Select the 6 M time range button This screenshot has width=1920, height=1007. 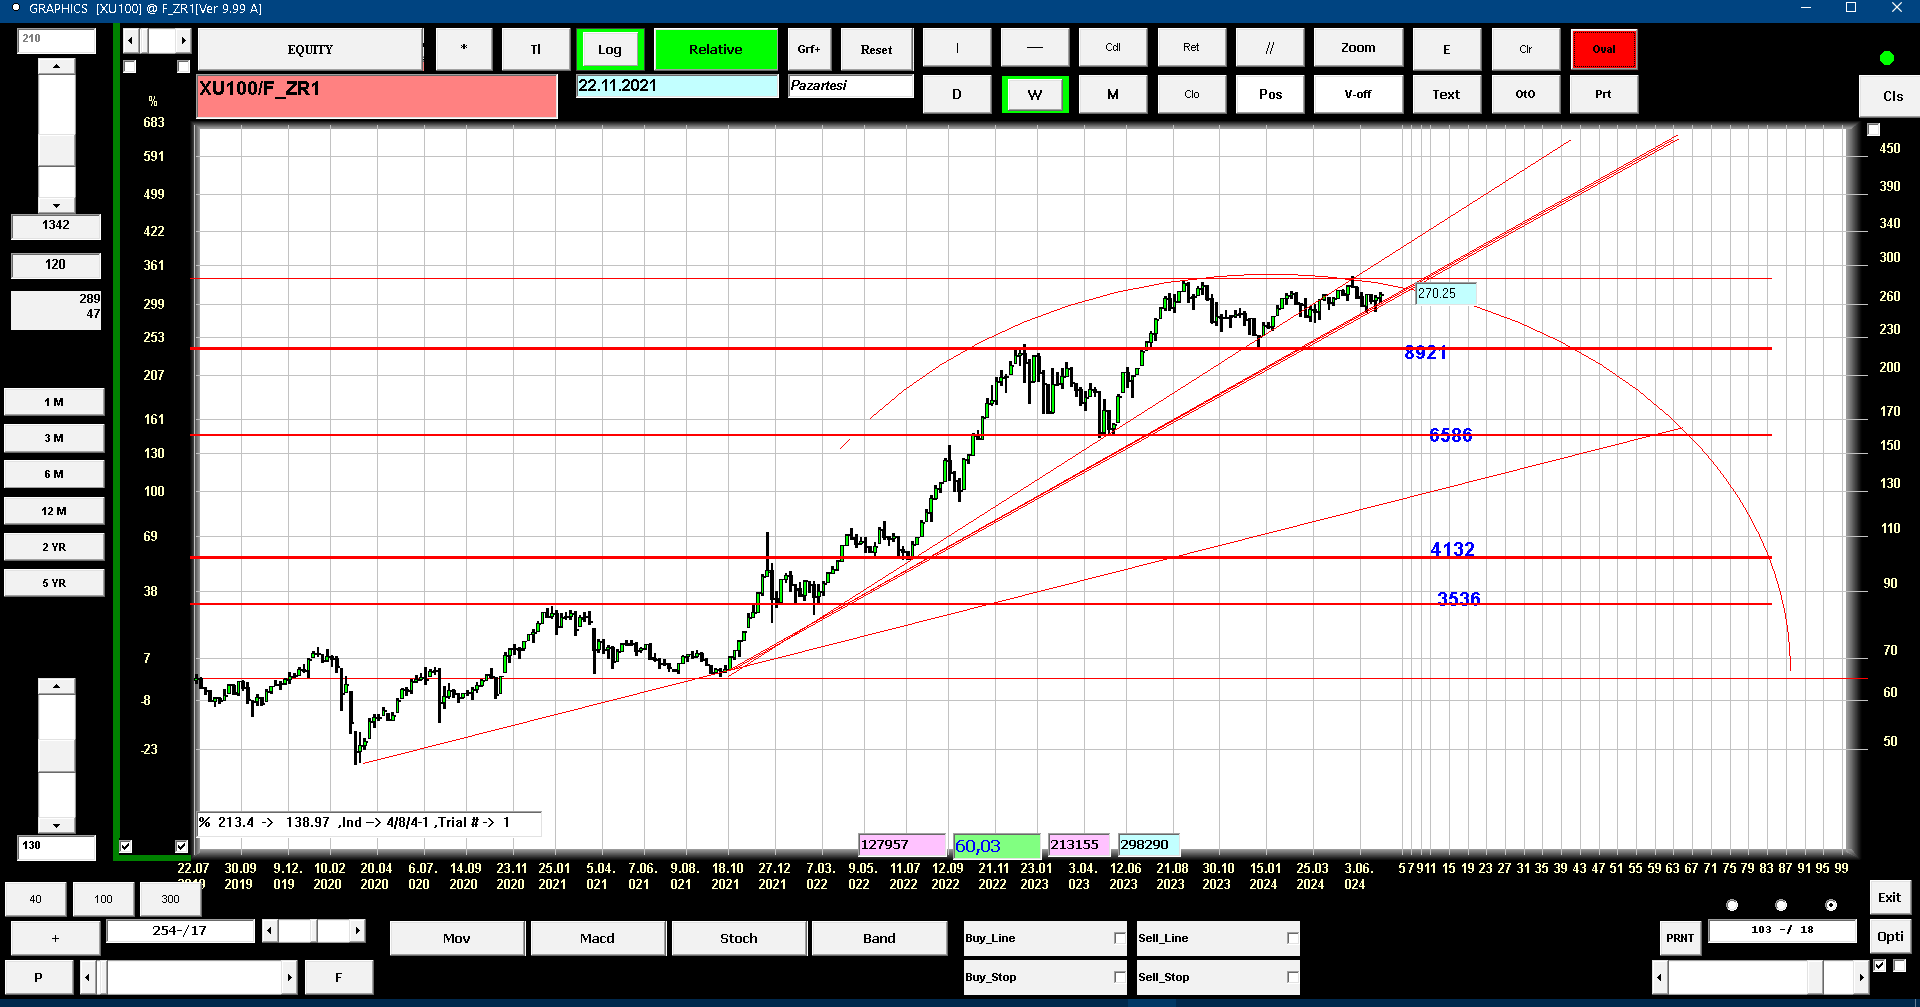point(54,474)
